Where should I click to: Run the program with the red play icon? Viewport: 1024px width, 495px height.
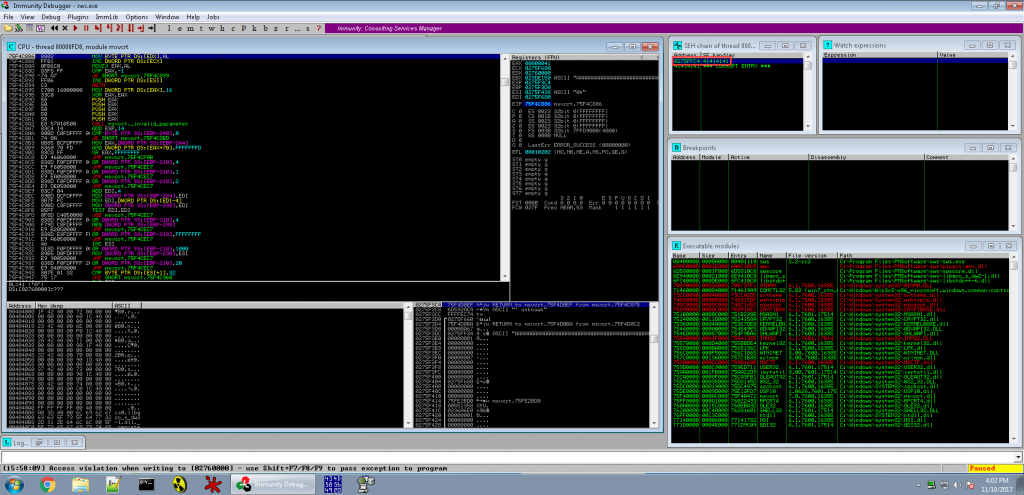(x=76, y=29)
